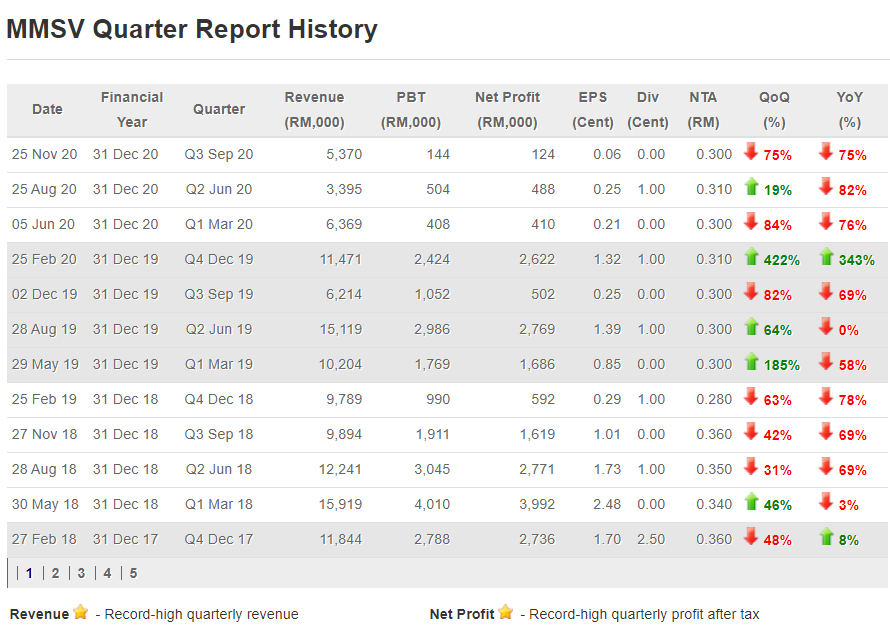This screenshot has height=642, width=890.
Task: Click the red YoY arrow beside 0%
Action: pyautogui.click(x=826, y=327)
